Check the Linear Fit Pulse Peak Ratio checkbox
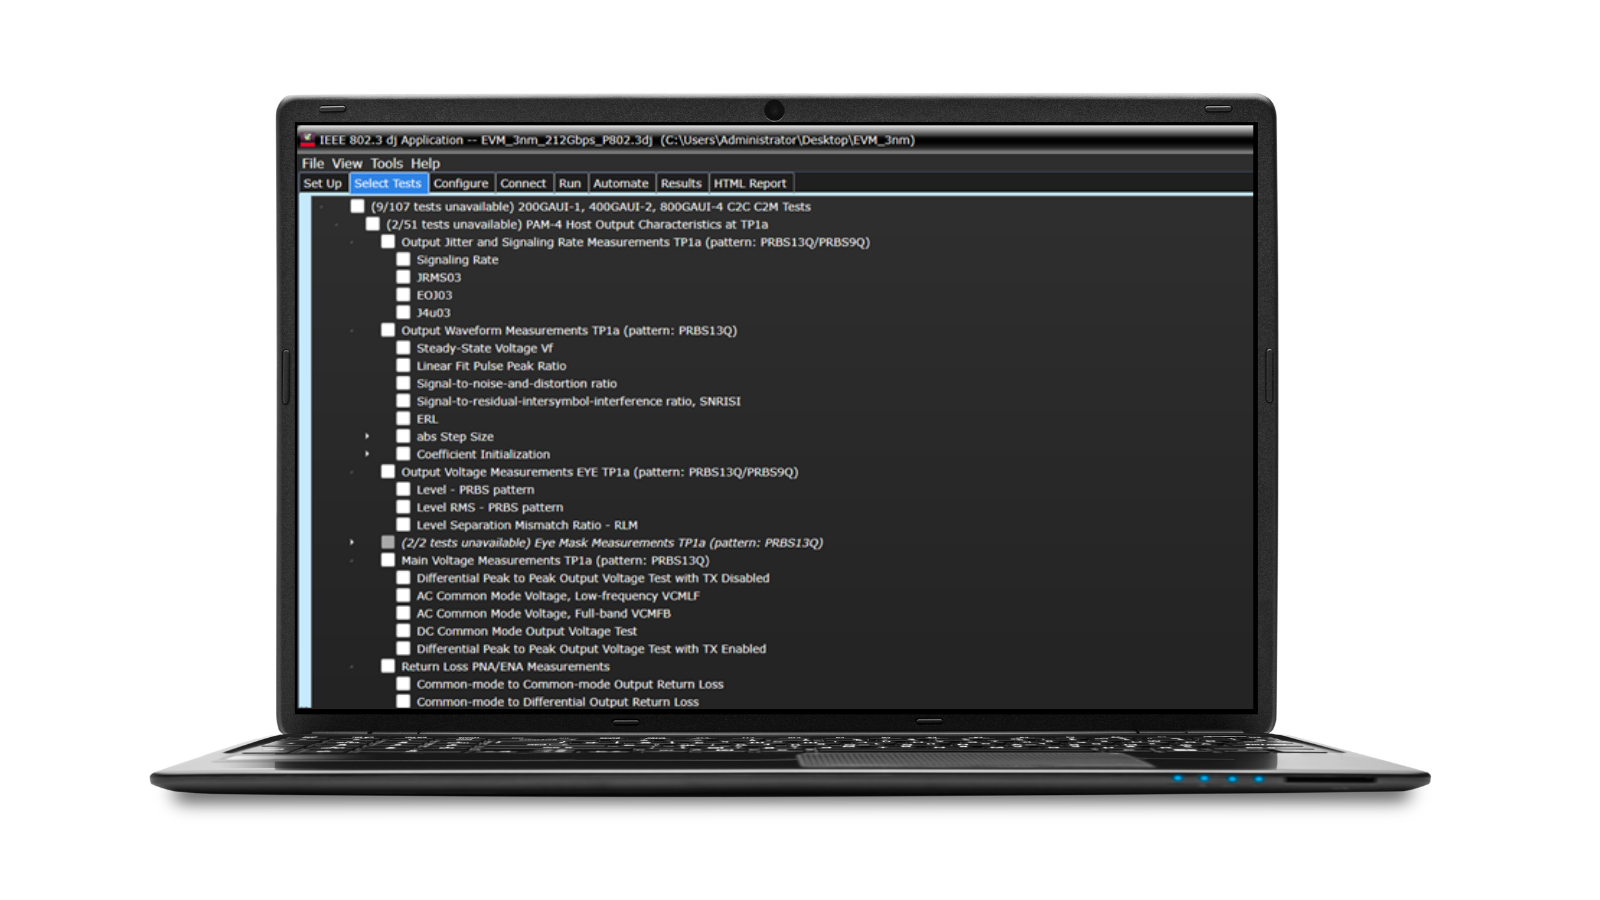1600x900 pixels. click(x=403, y=365)
